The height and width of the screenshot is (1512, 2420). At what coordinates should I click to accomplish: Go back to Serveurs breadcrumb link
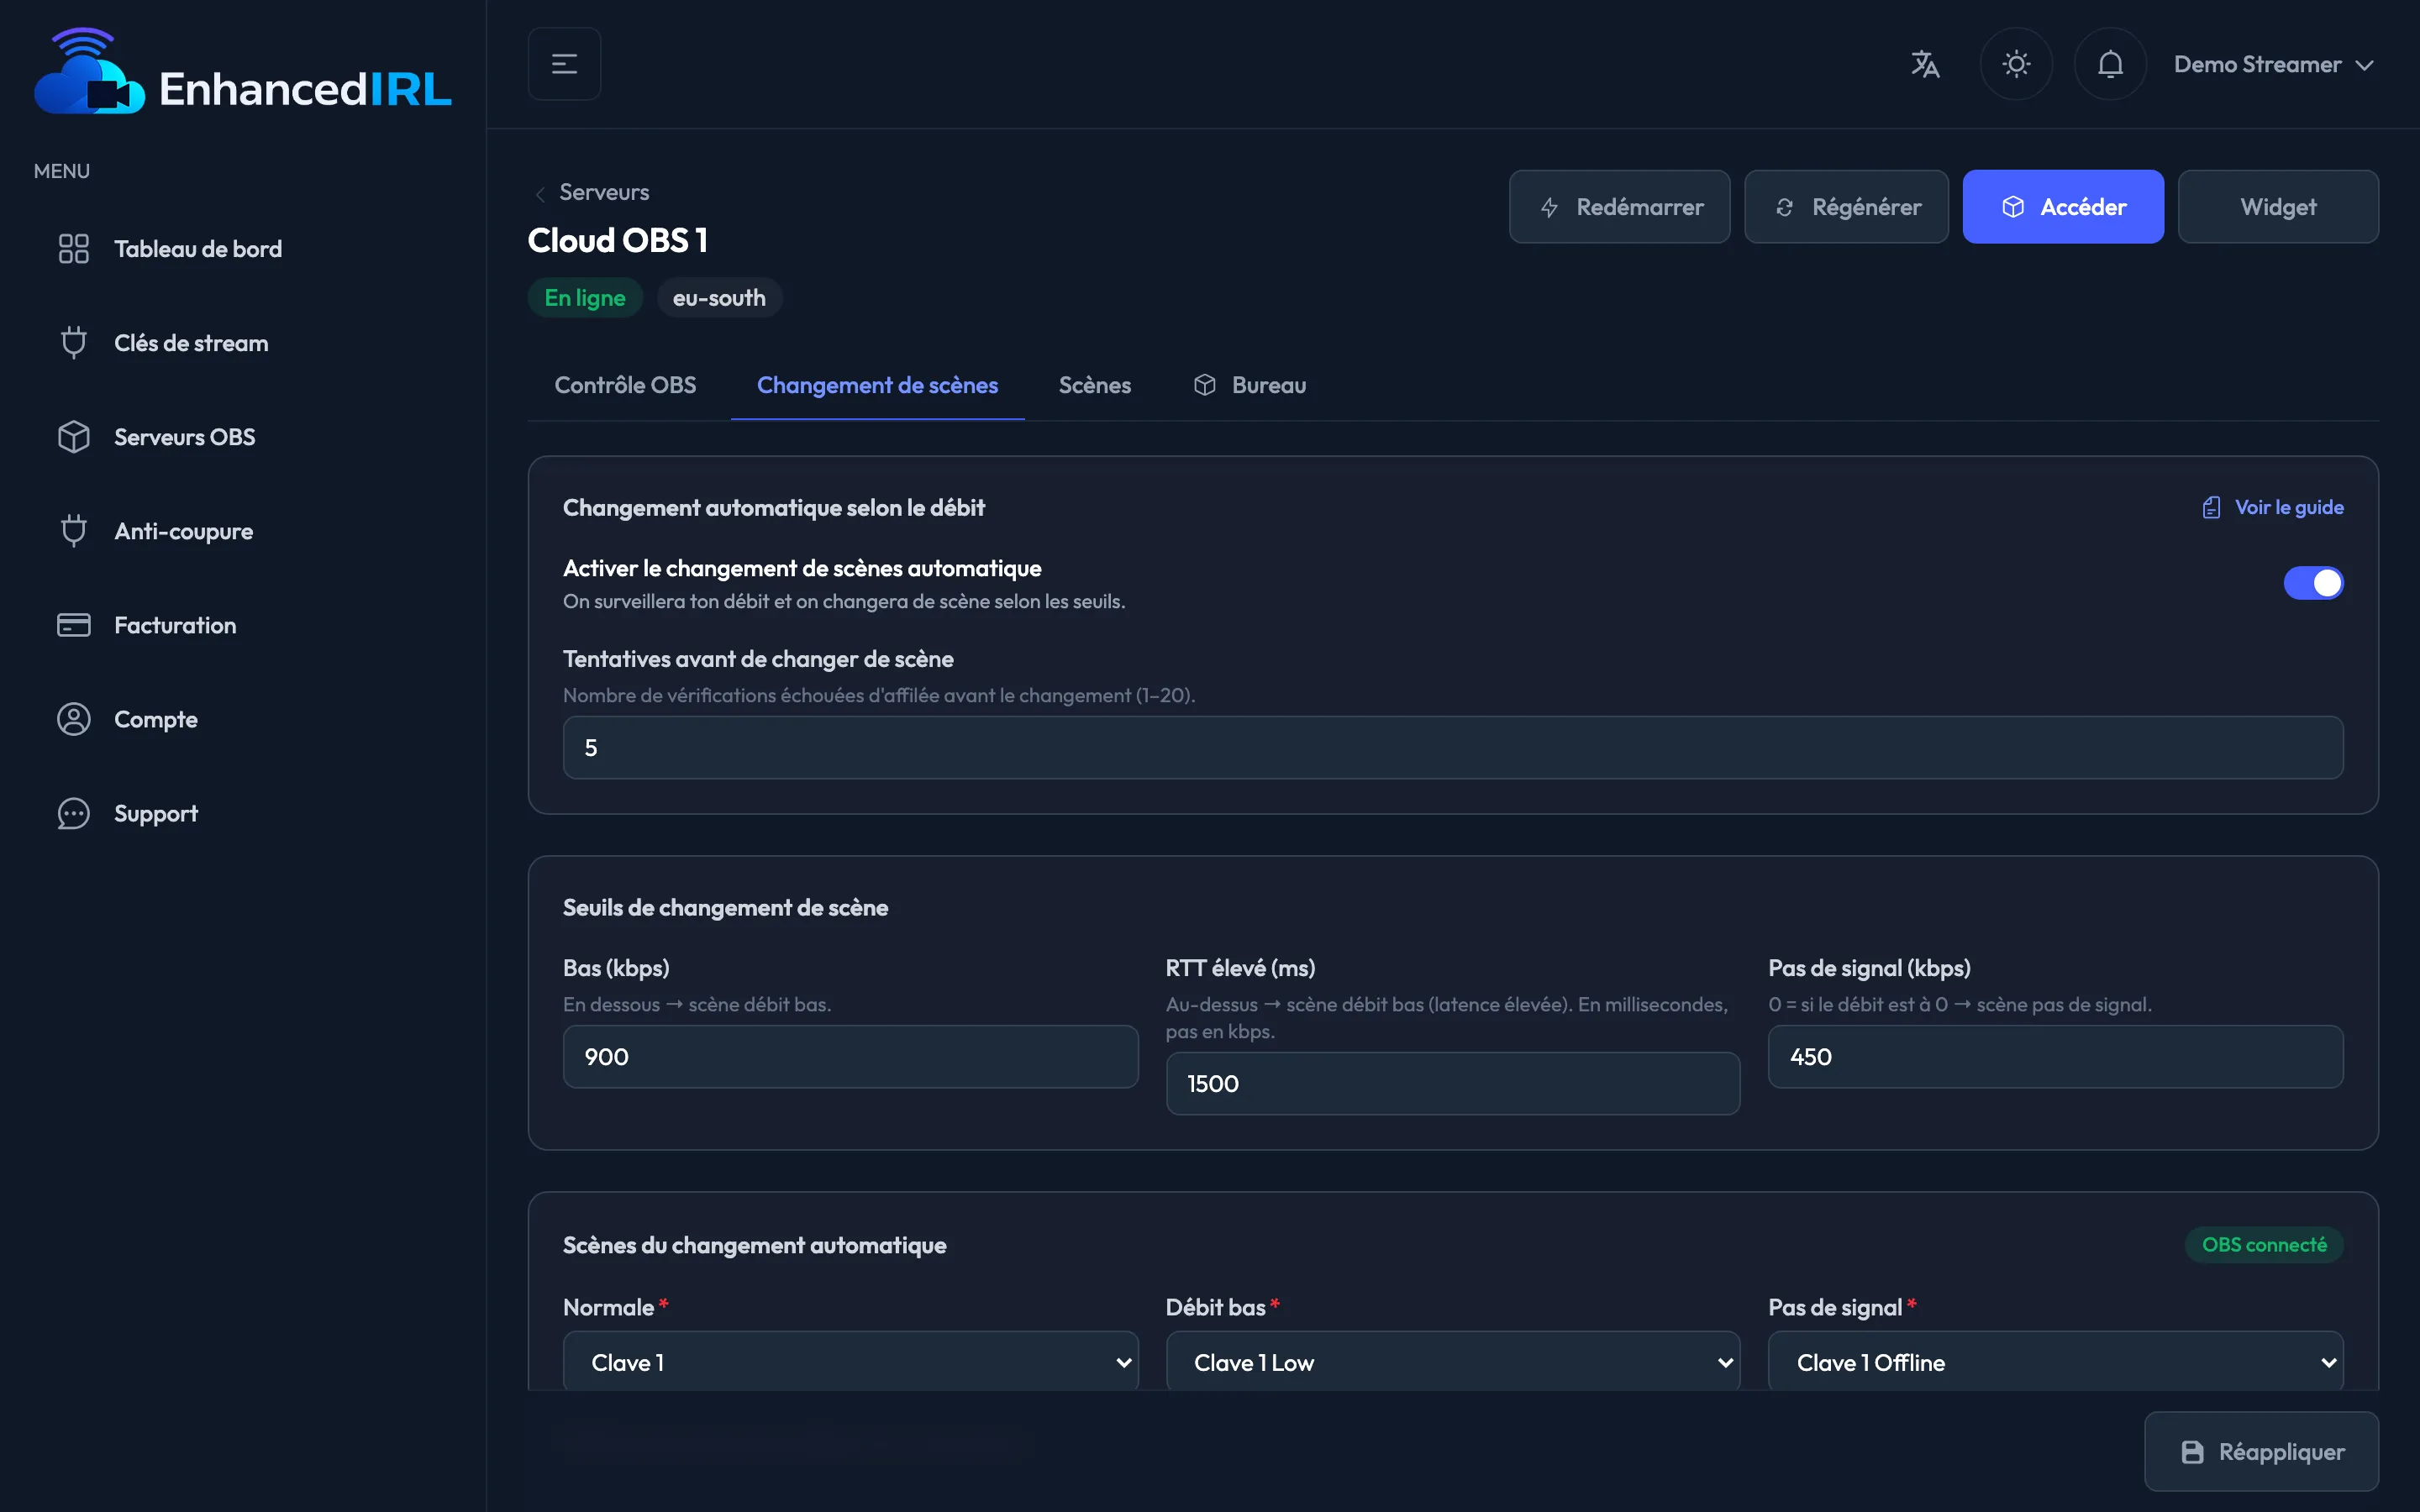[604, 192]
